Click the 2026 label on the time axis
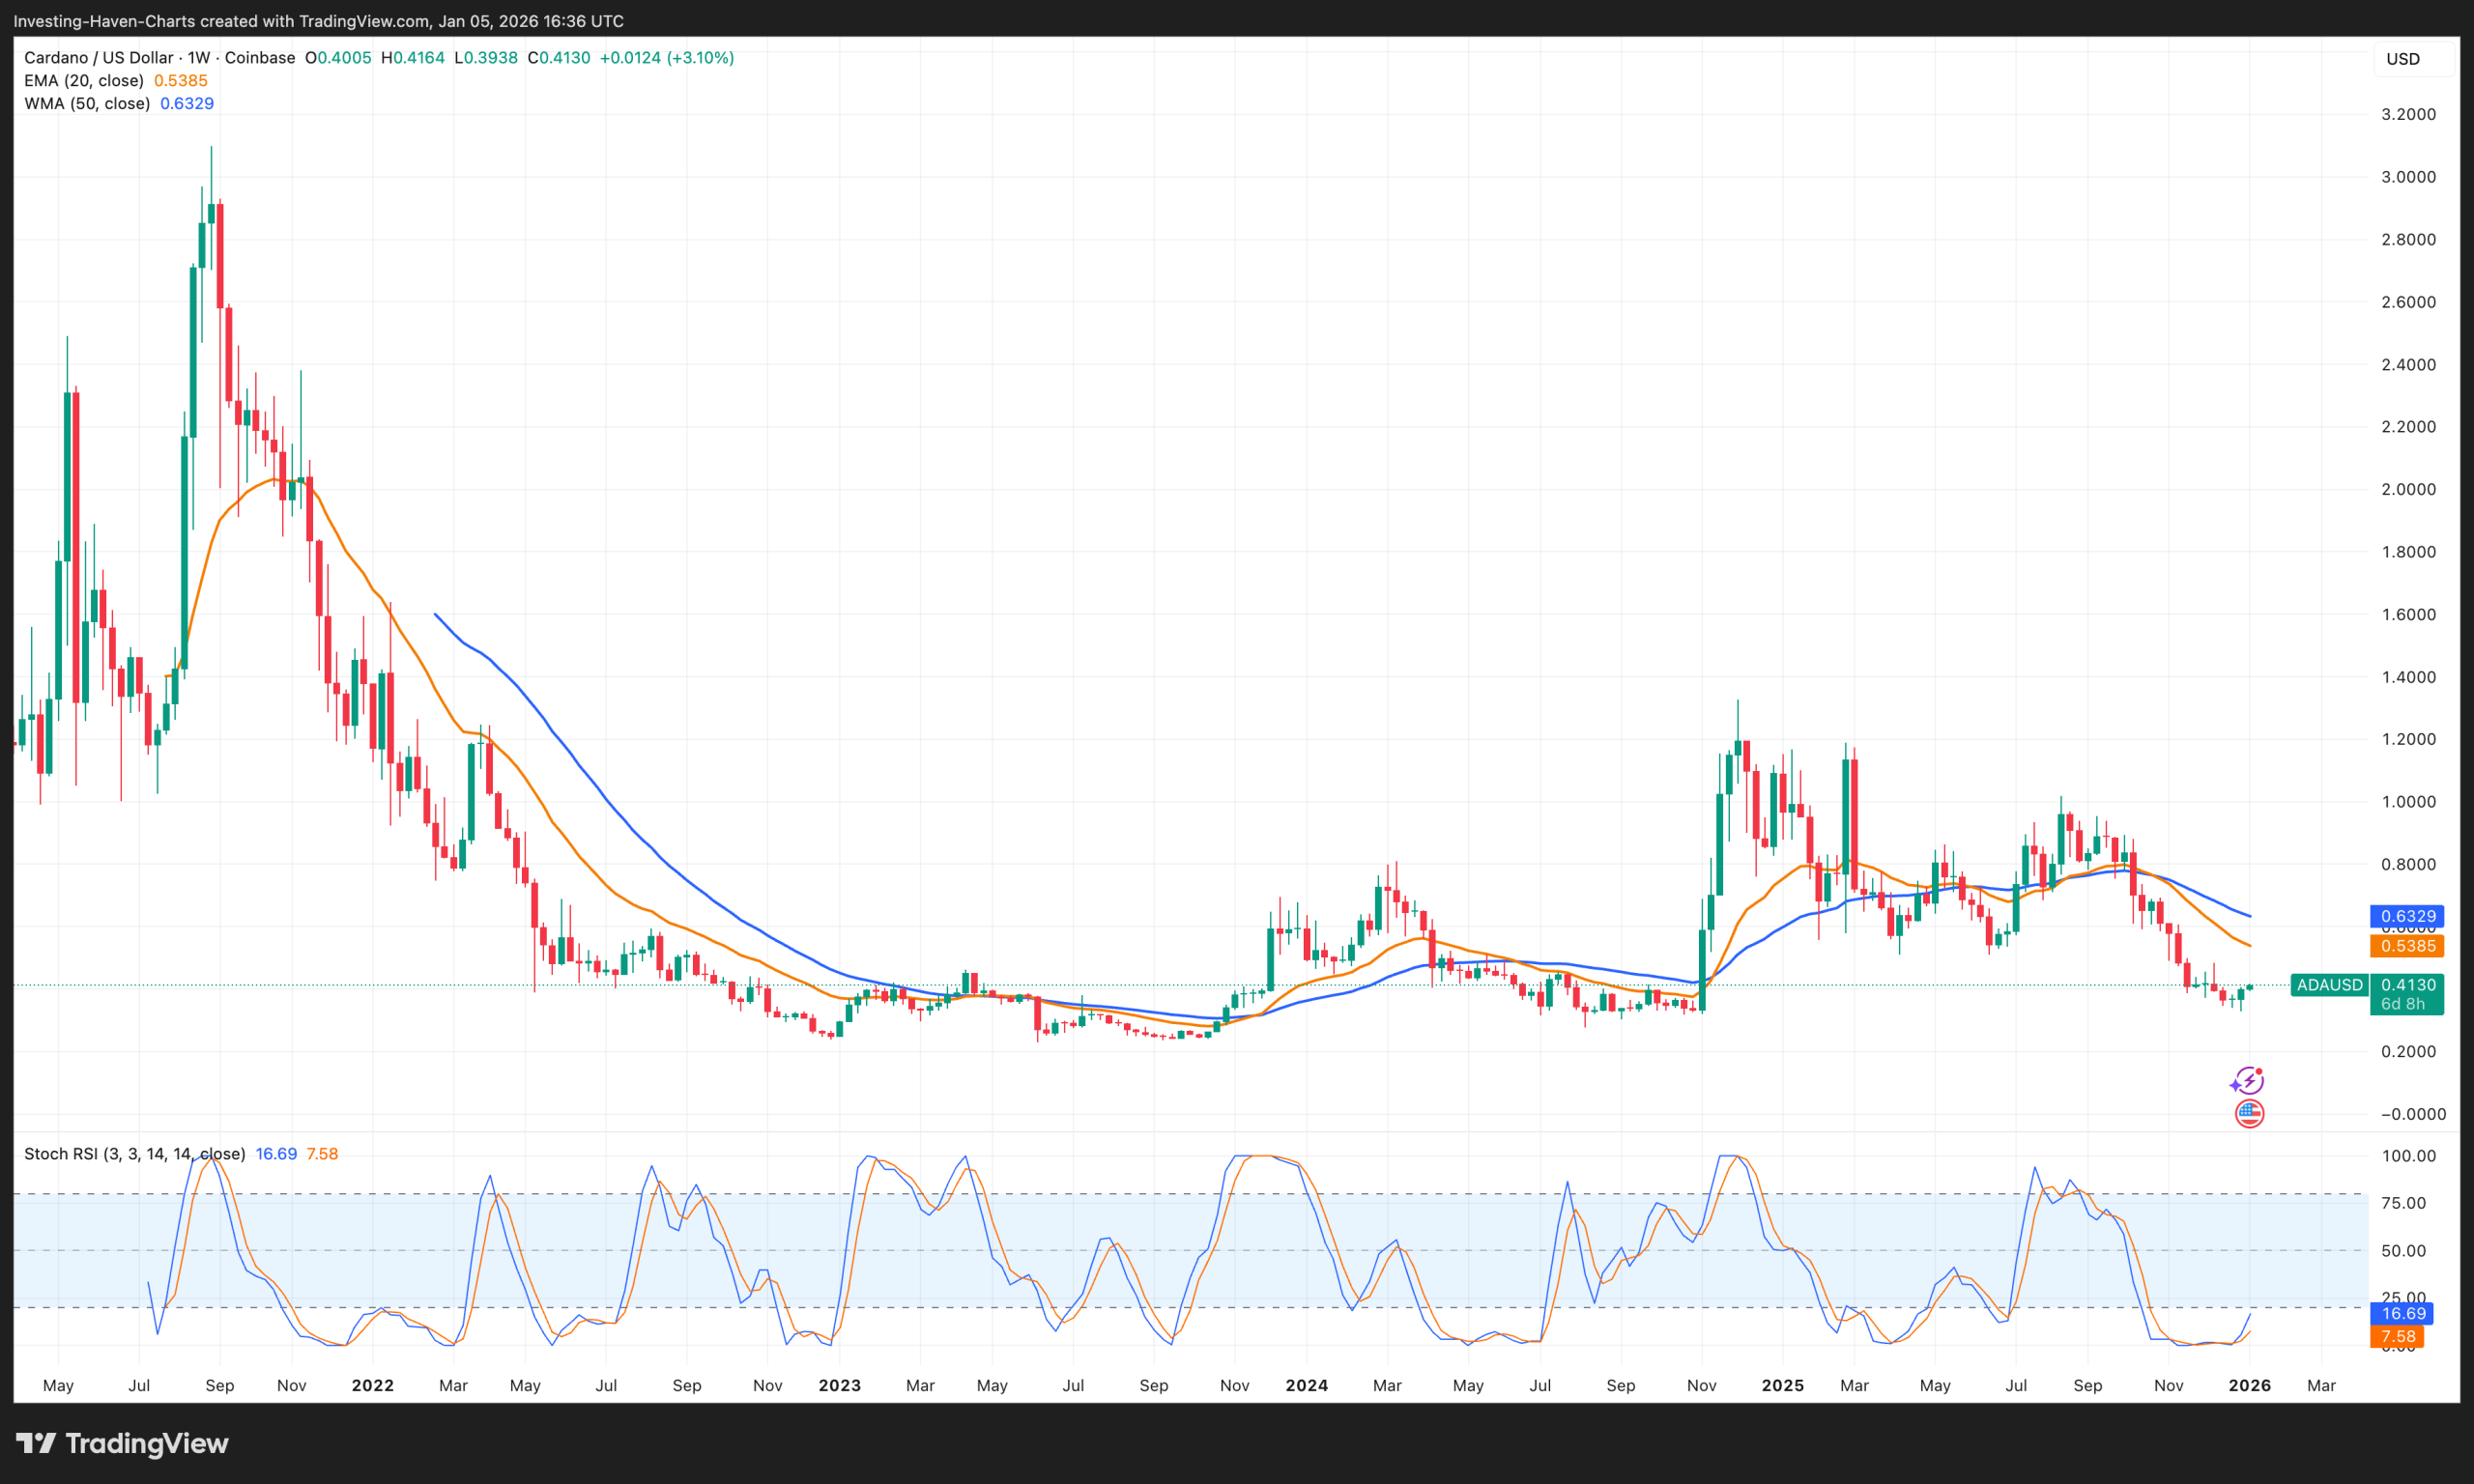Image resolution: width=2474 pixels, height=1484 pixels. (x=2251, y=1385)
